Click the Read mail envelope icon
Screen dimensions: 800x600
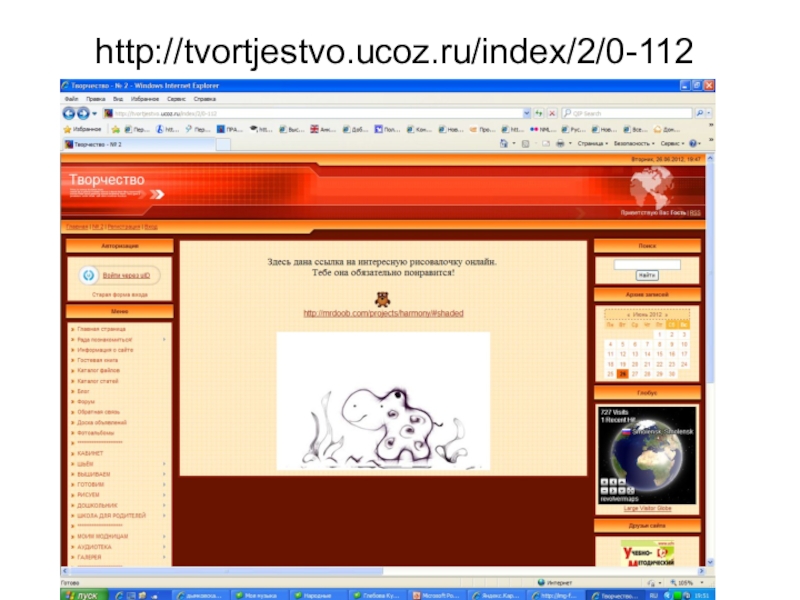click(545, 144)
